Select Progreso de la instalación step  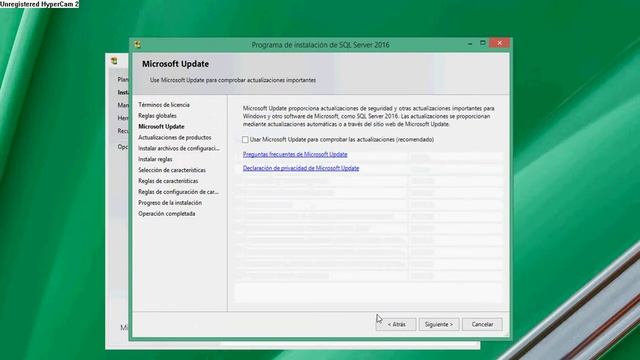170,203
